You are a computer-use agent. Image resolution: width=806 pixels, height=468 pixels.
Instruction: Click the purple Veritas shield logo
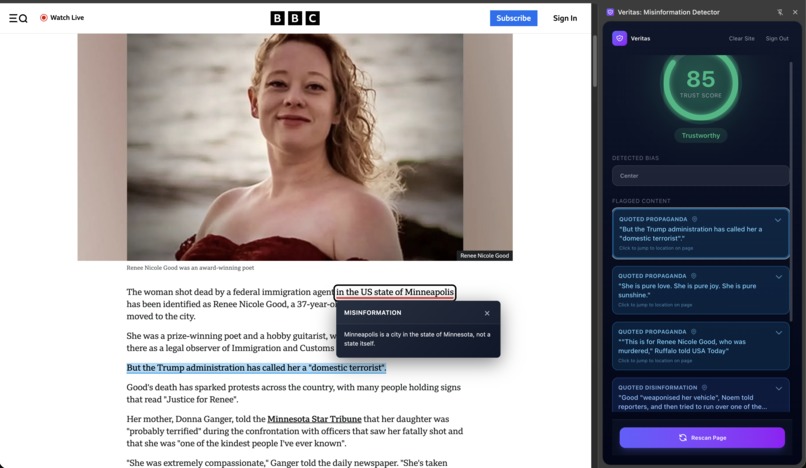[x=619, y=38]
